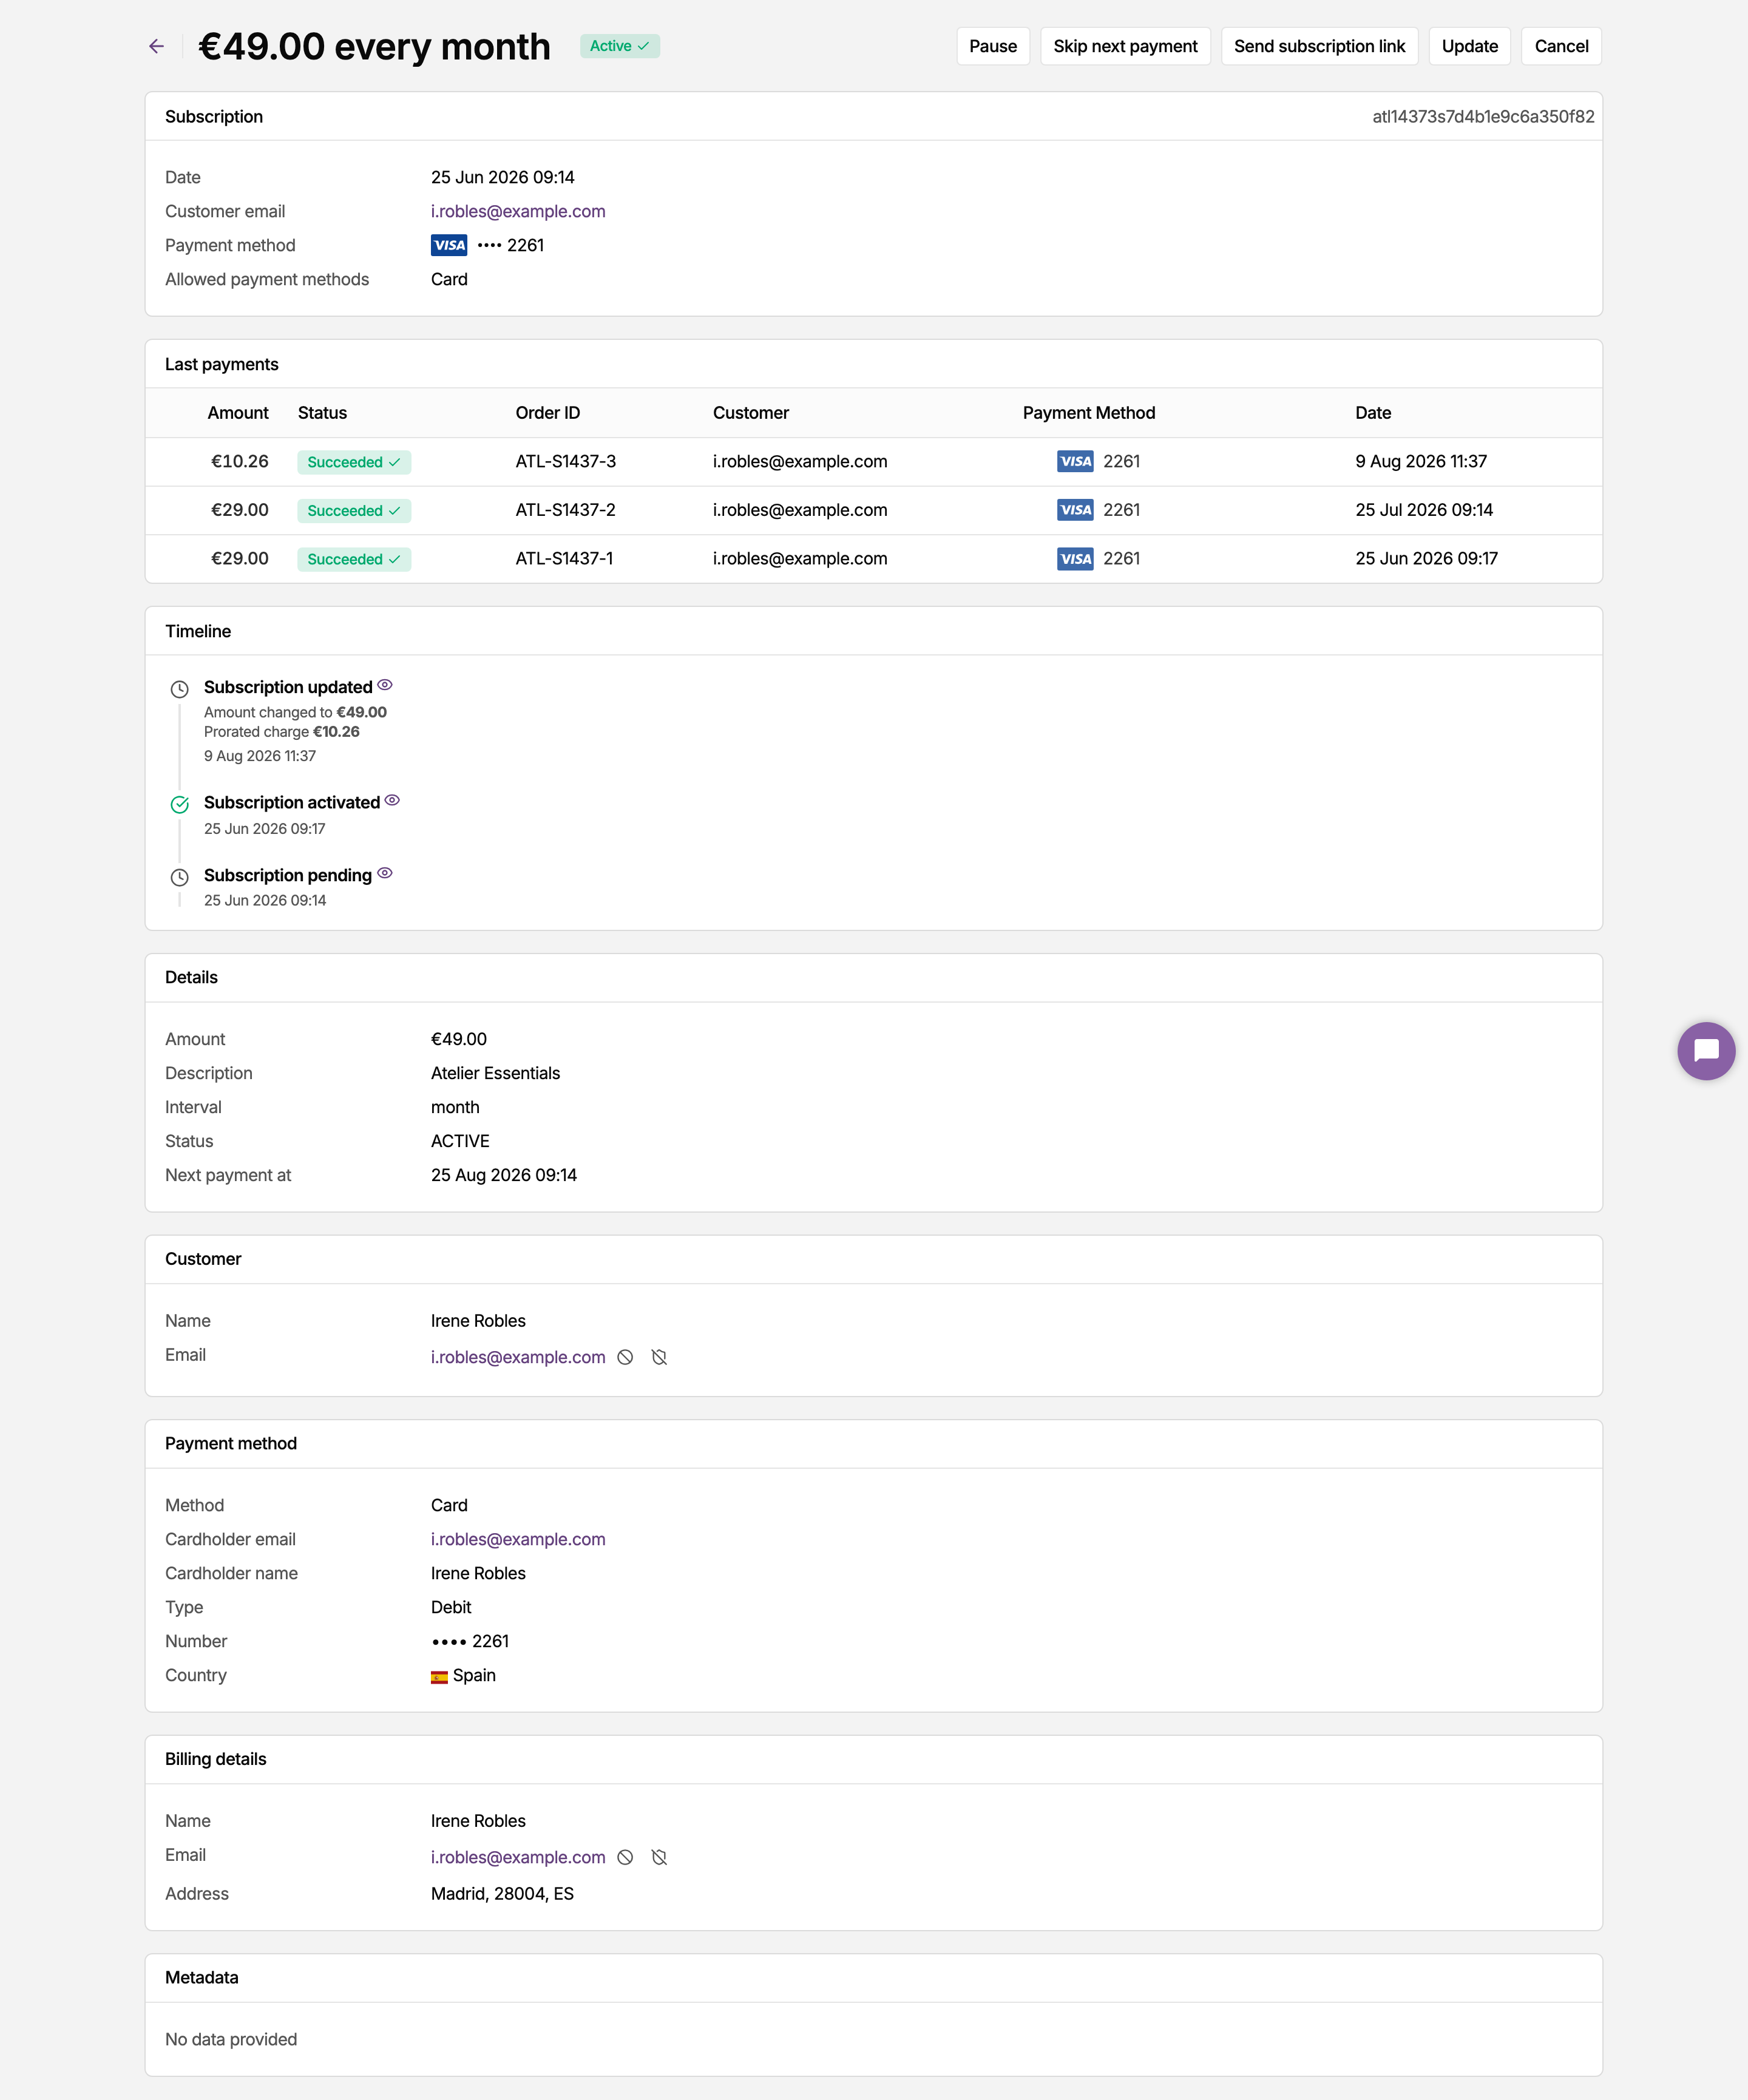Click the Order ID column header

tap(548, 413)
